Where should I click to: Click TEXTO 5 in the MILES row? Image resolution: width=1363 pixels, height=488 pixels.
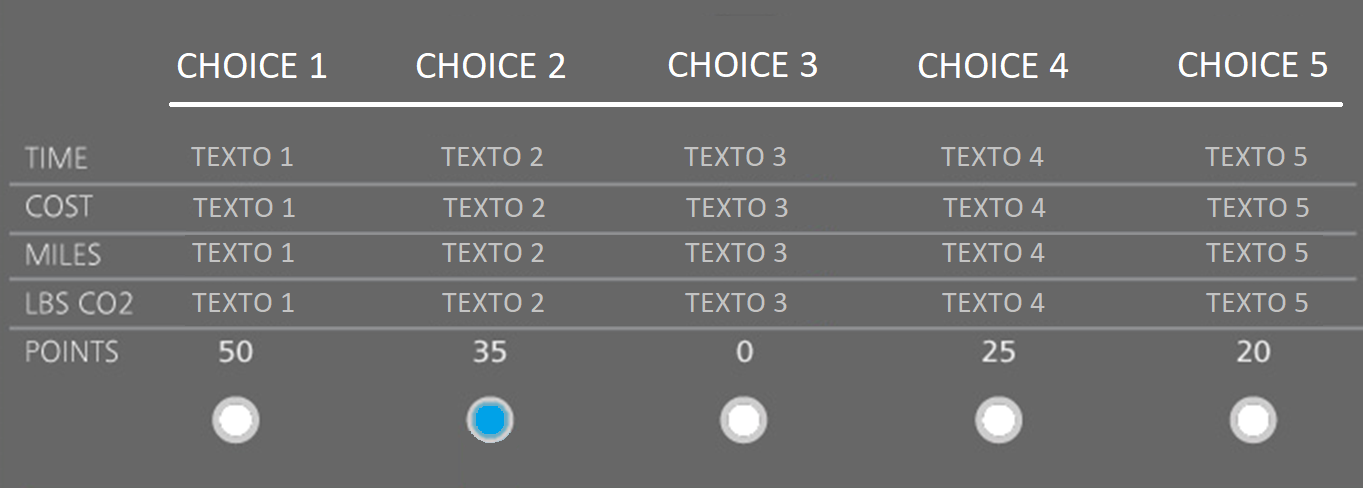(x=1257, y=253)
